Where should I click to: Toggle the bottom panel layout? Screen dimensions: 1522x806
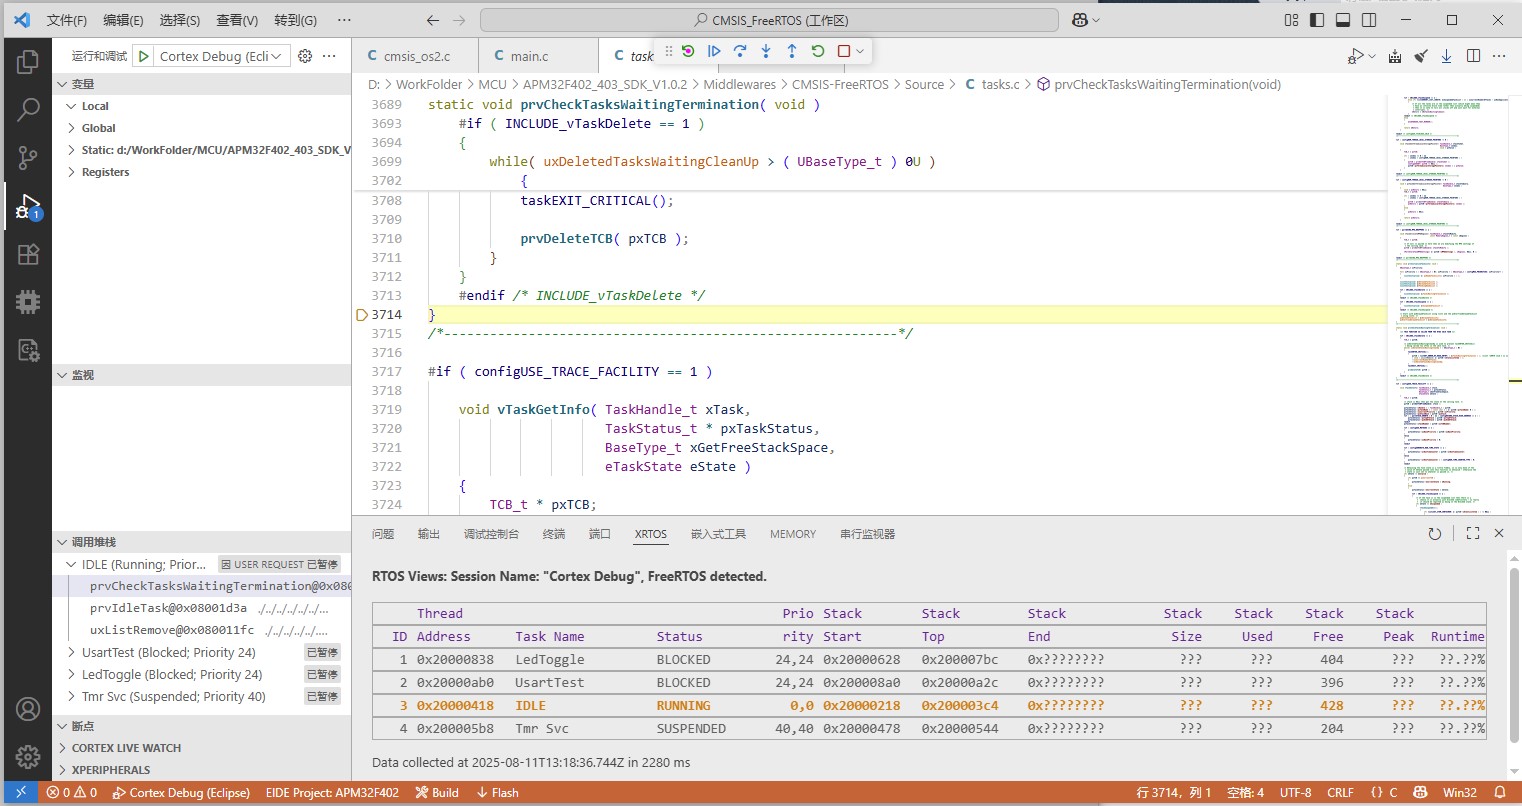[1343, 20]
